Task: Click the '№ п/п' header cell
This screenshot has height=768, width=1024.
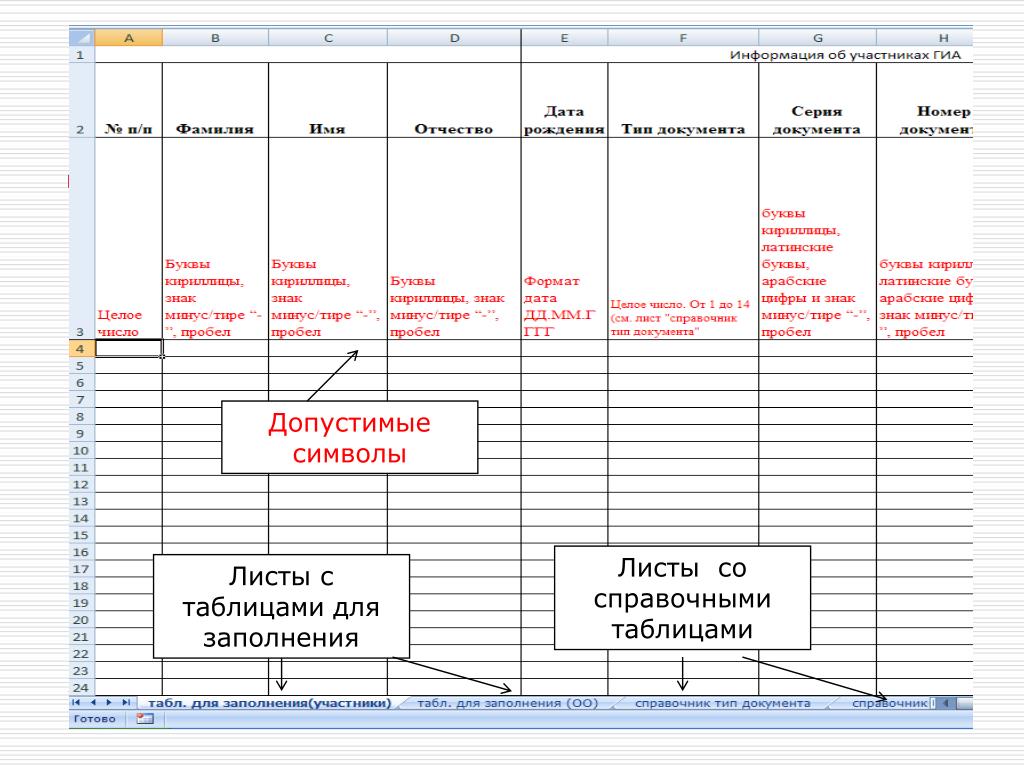Action: [x=129, y=100]
